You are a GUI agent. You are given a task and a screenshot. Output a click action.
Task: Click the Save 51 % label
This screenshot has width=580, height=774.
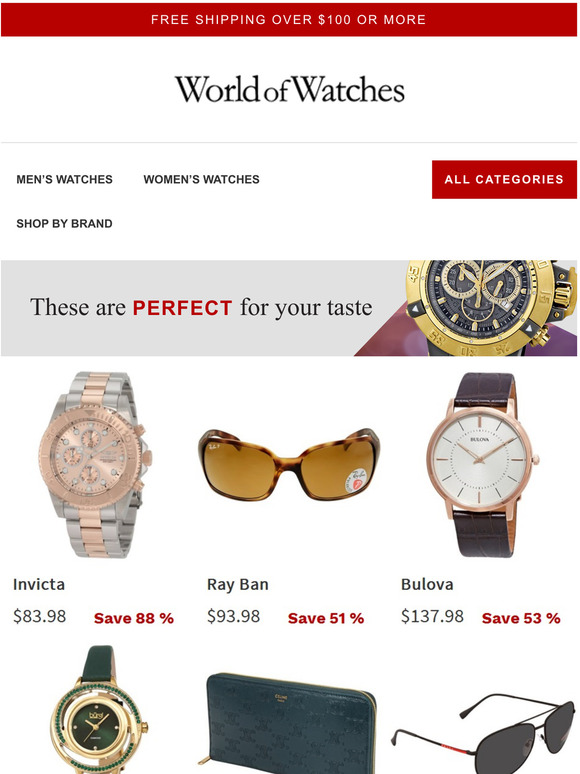coord(326,618)
